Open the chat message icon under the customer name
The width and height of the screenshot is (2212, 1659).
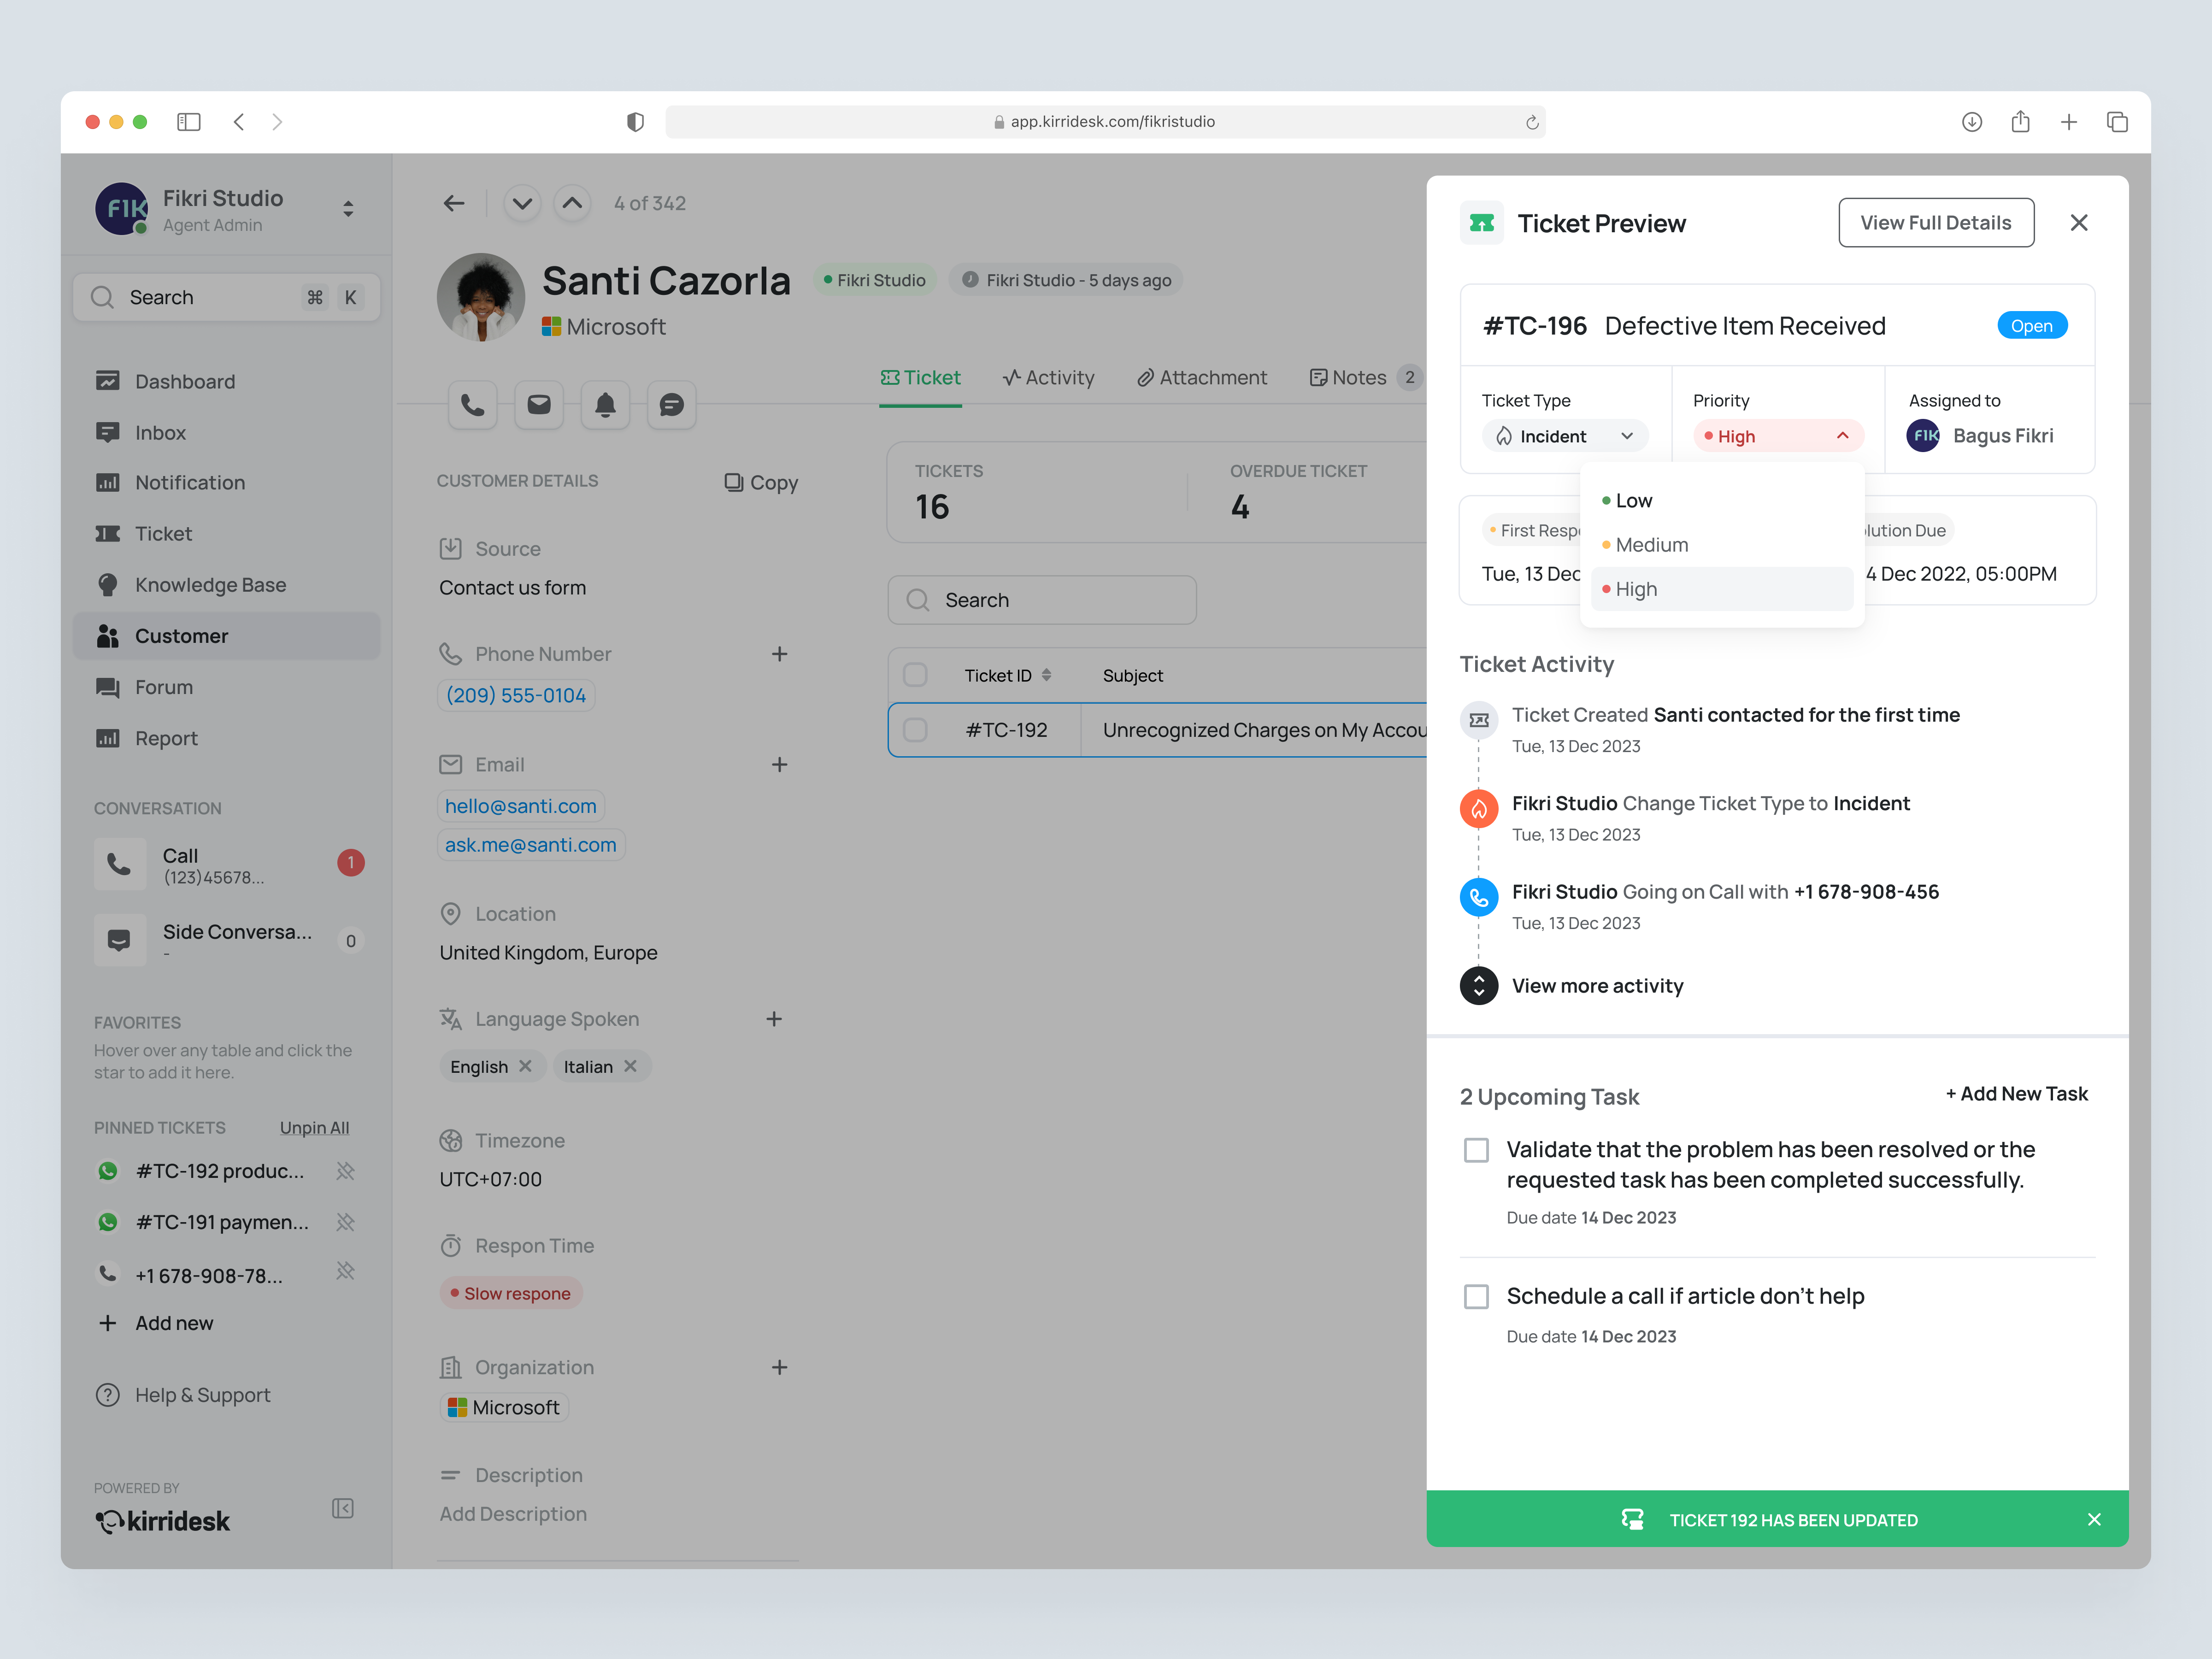coord(671,405)
